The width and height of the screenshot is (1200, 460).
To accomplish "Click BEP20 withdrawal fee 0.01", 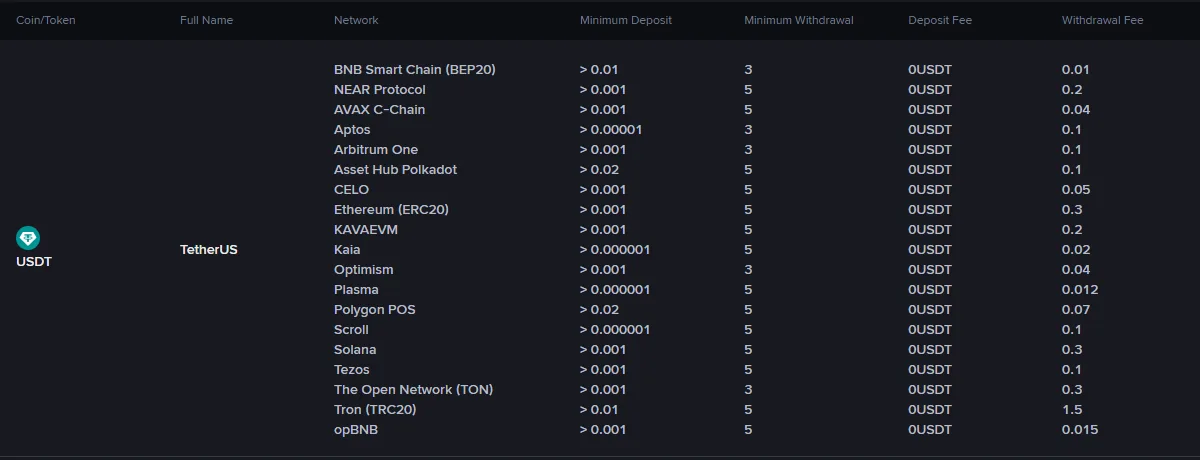I will [1076, 70].
